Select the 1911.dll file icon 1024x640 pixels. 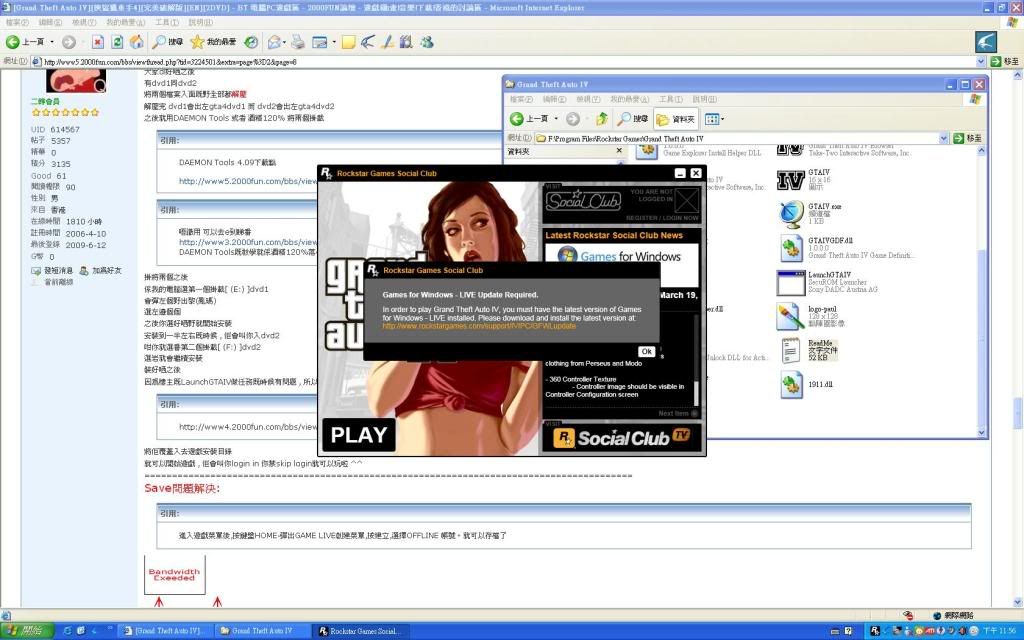click(x=791, y=384)
